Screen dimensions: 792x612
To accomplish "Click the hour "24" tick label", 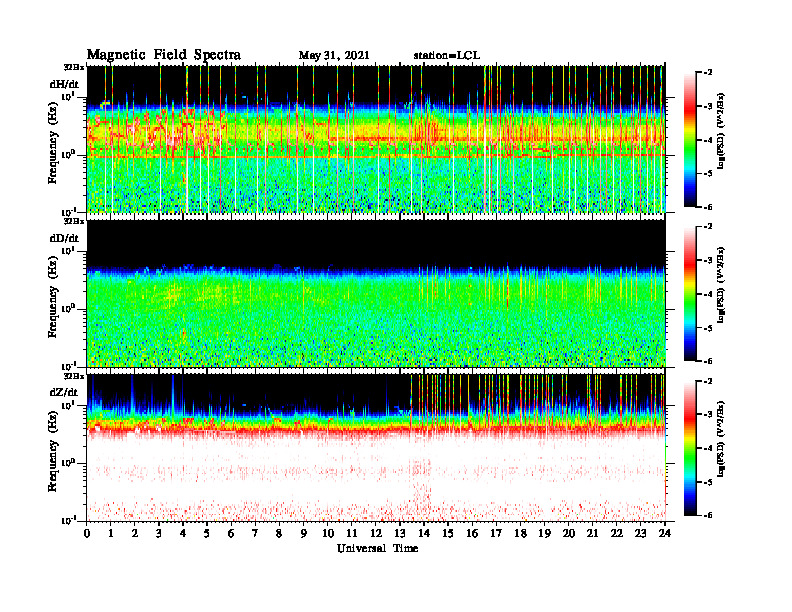I will point(665,533).
